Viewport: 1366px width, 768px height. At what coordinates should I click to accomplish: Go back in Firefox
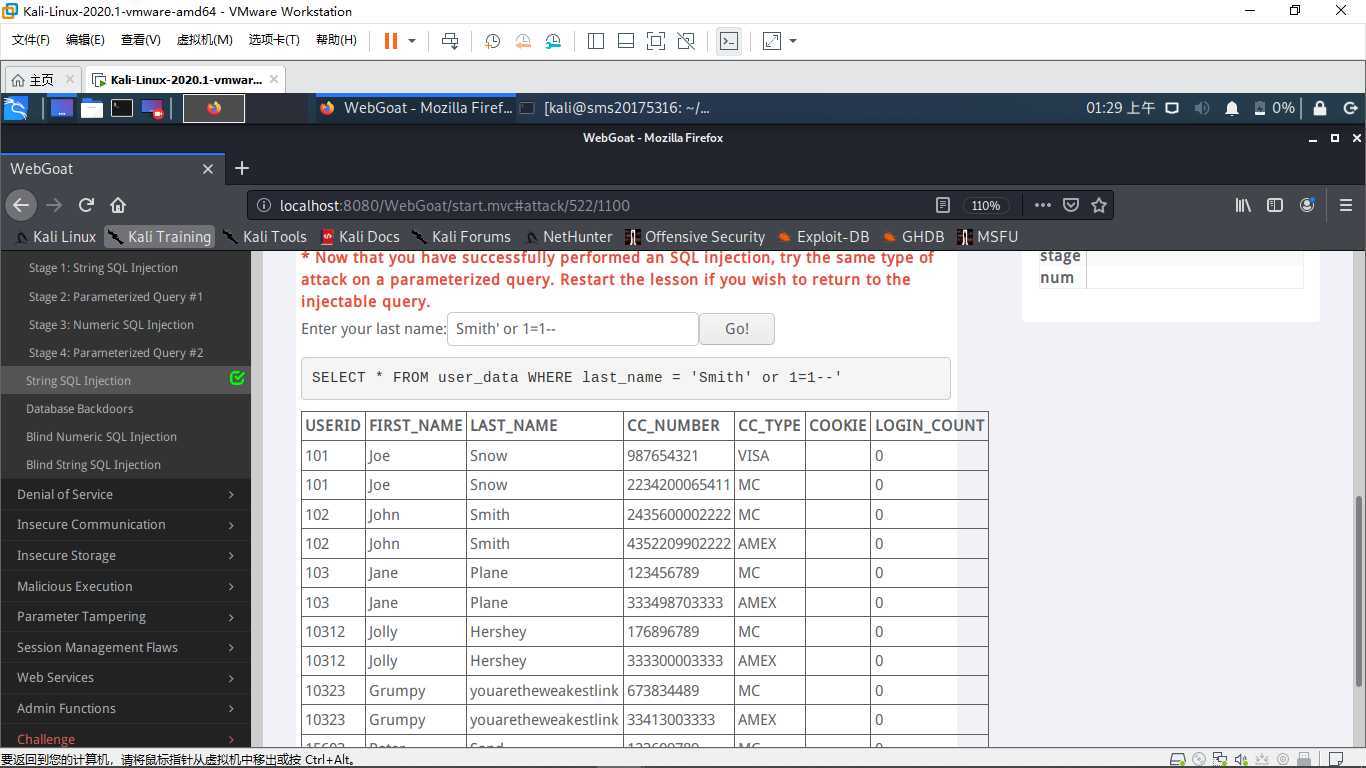click(21, 205)
